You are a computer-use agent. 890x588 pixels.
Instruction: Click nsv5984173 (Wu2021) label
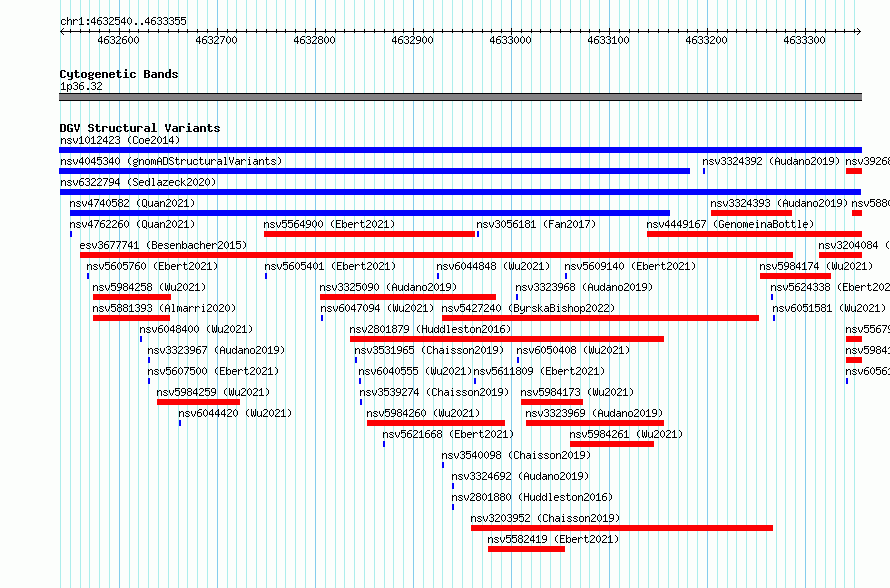coord(577,392)
